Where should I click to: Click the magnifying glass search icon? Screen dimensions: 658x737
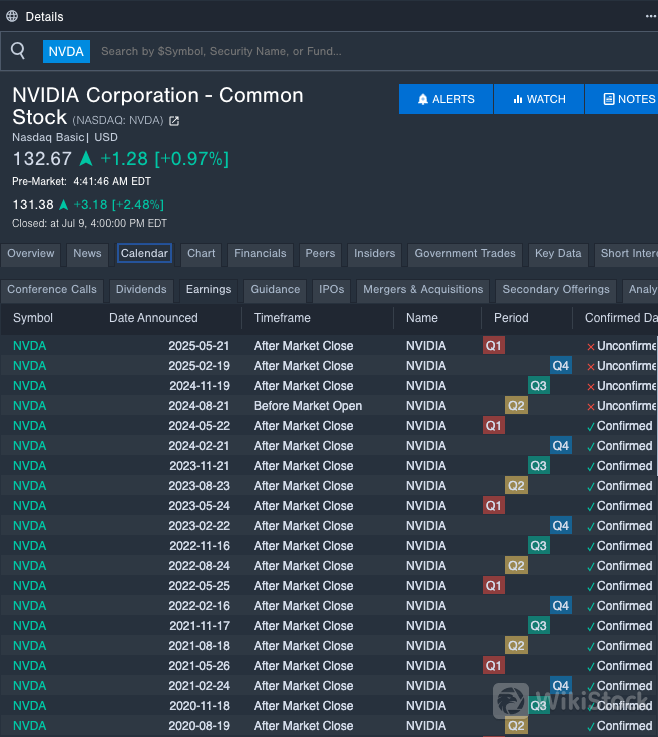click(18, 51)
